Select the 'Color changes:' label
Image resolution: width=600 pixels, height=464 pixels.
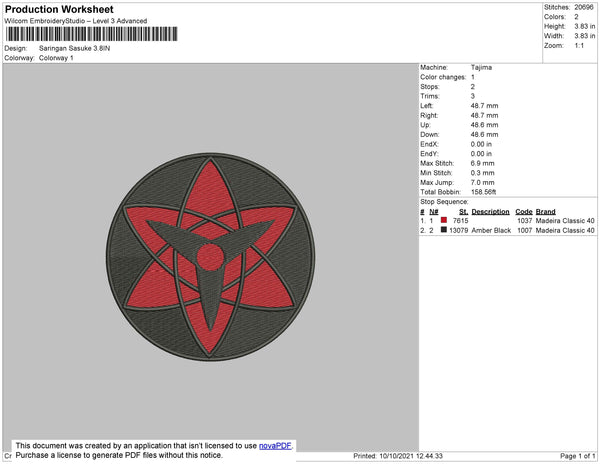[x=443, y=77]
